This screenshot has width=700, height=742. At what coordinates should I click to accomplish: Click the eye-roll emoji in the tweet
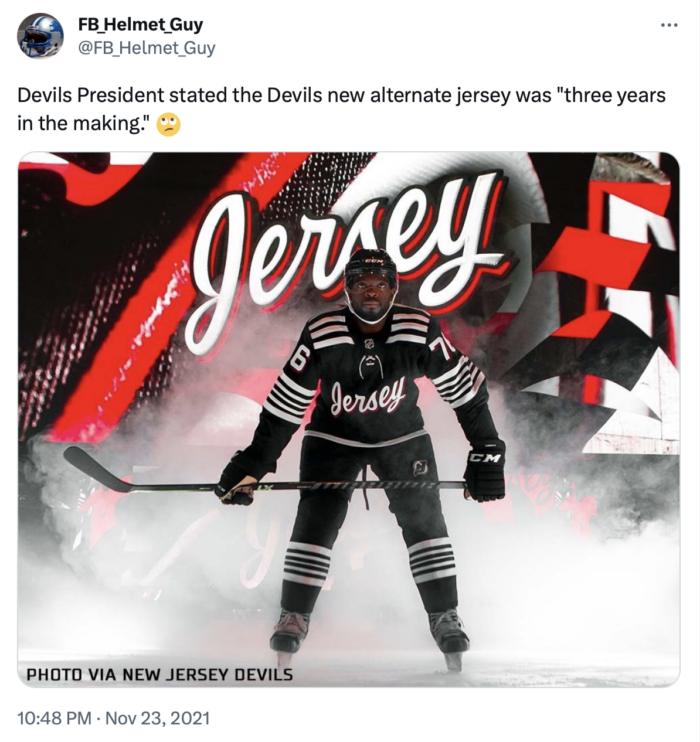pos(168,124)
